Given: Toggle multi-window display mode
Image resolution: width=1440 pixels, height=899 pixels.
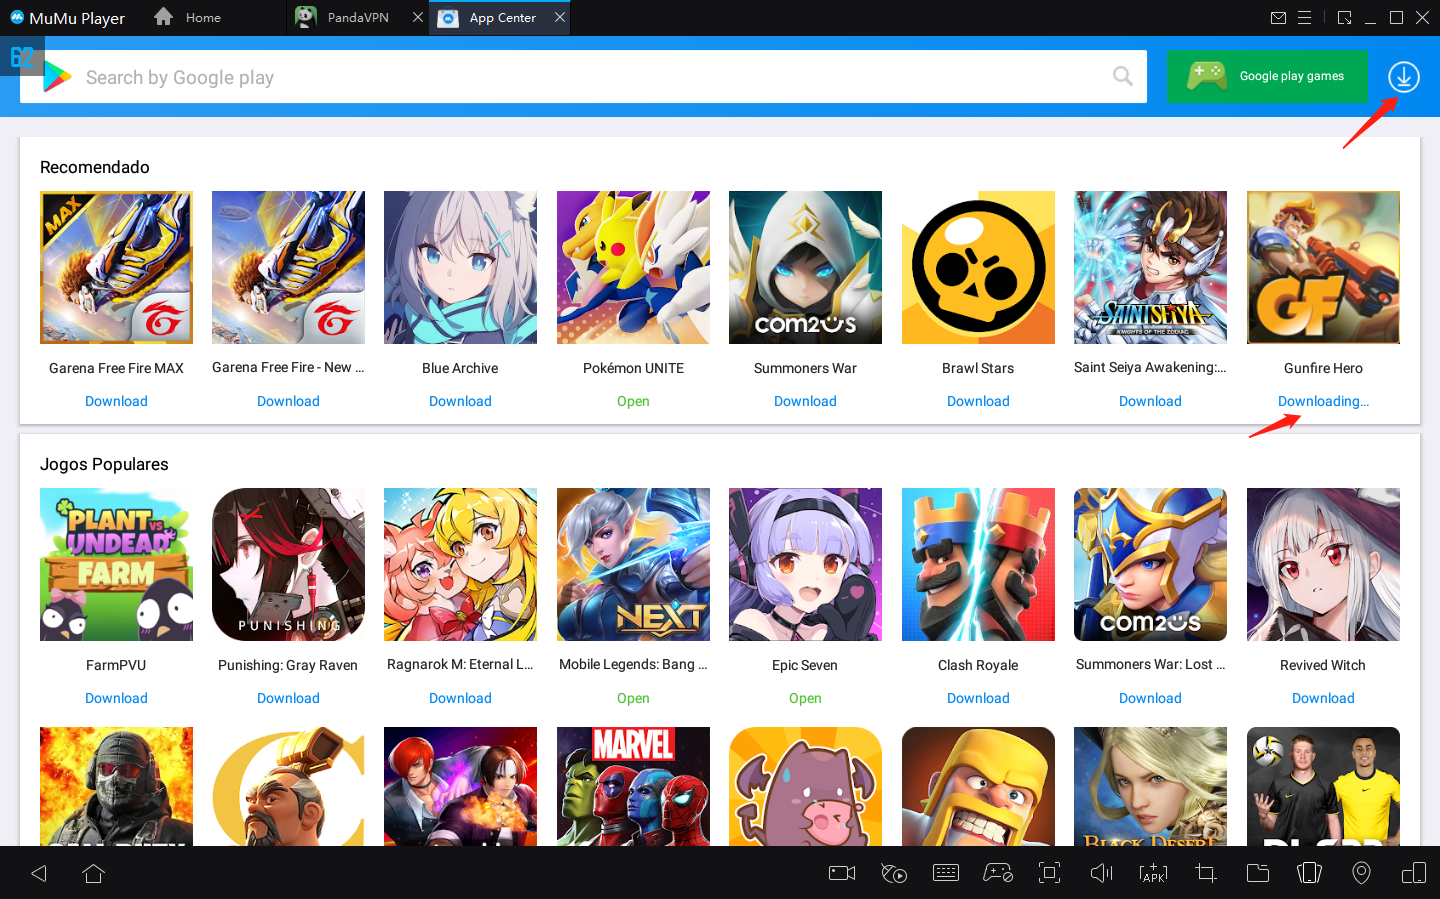Looking at the screenshot, I should 1413,872.
